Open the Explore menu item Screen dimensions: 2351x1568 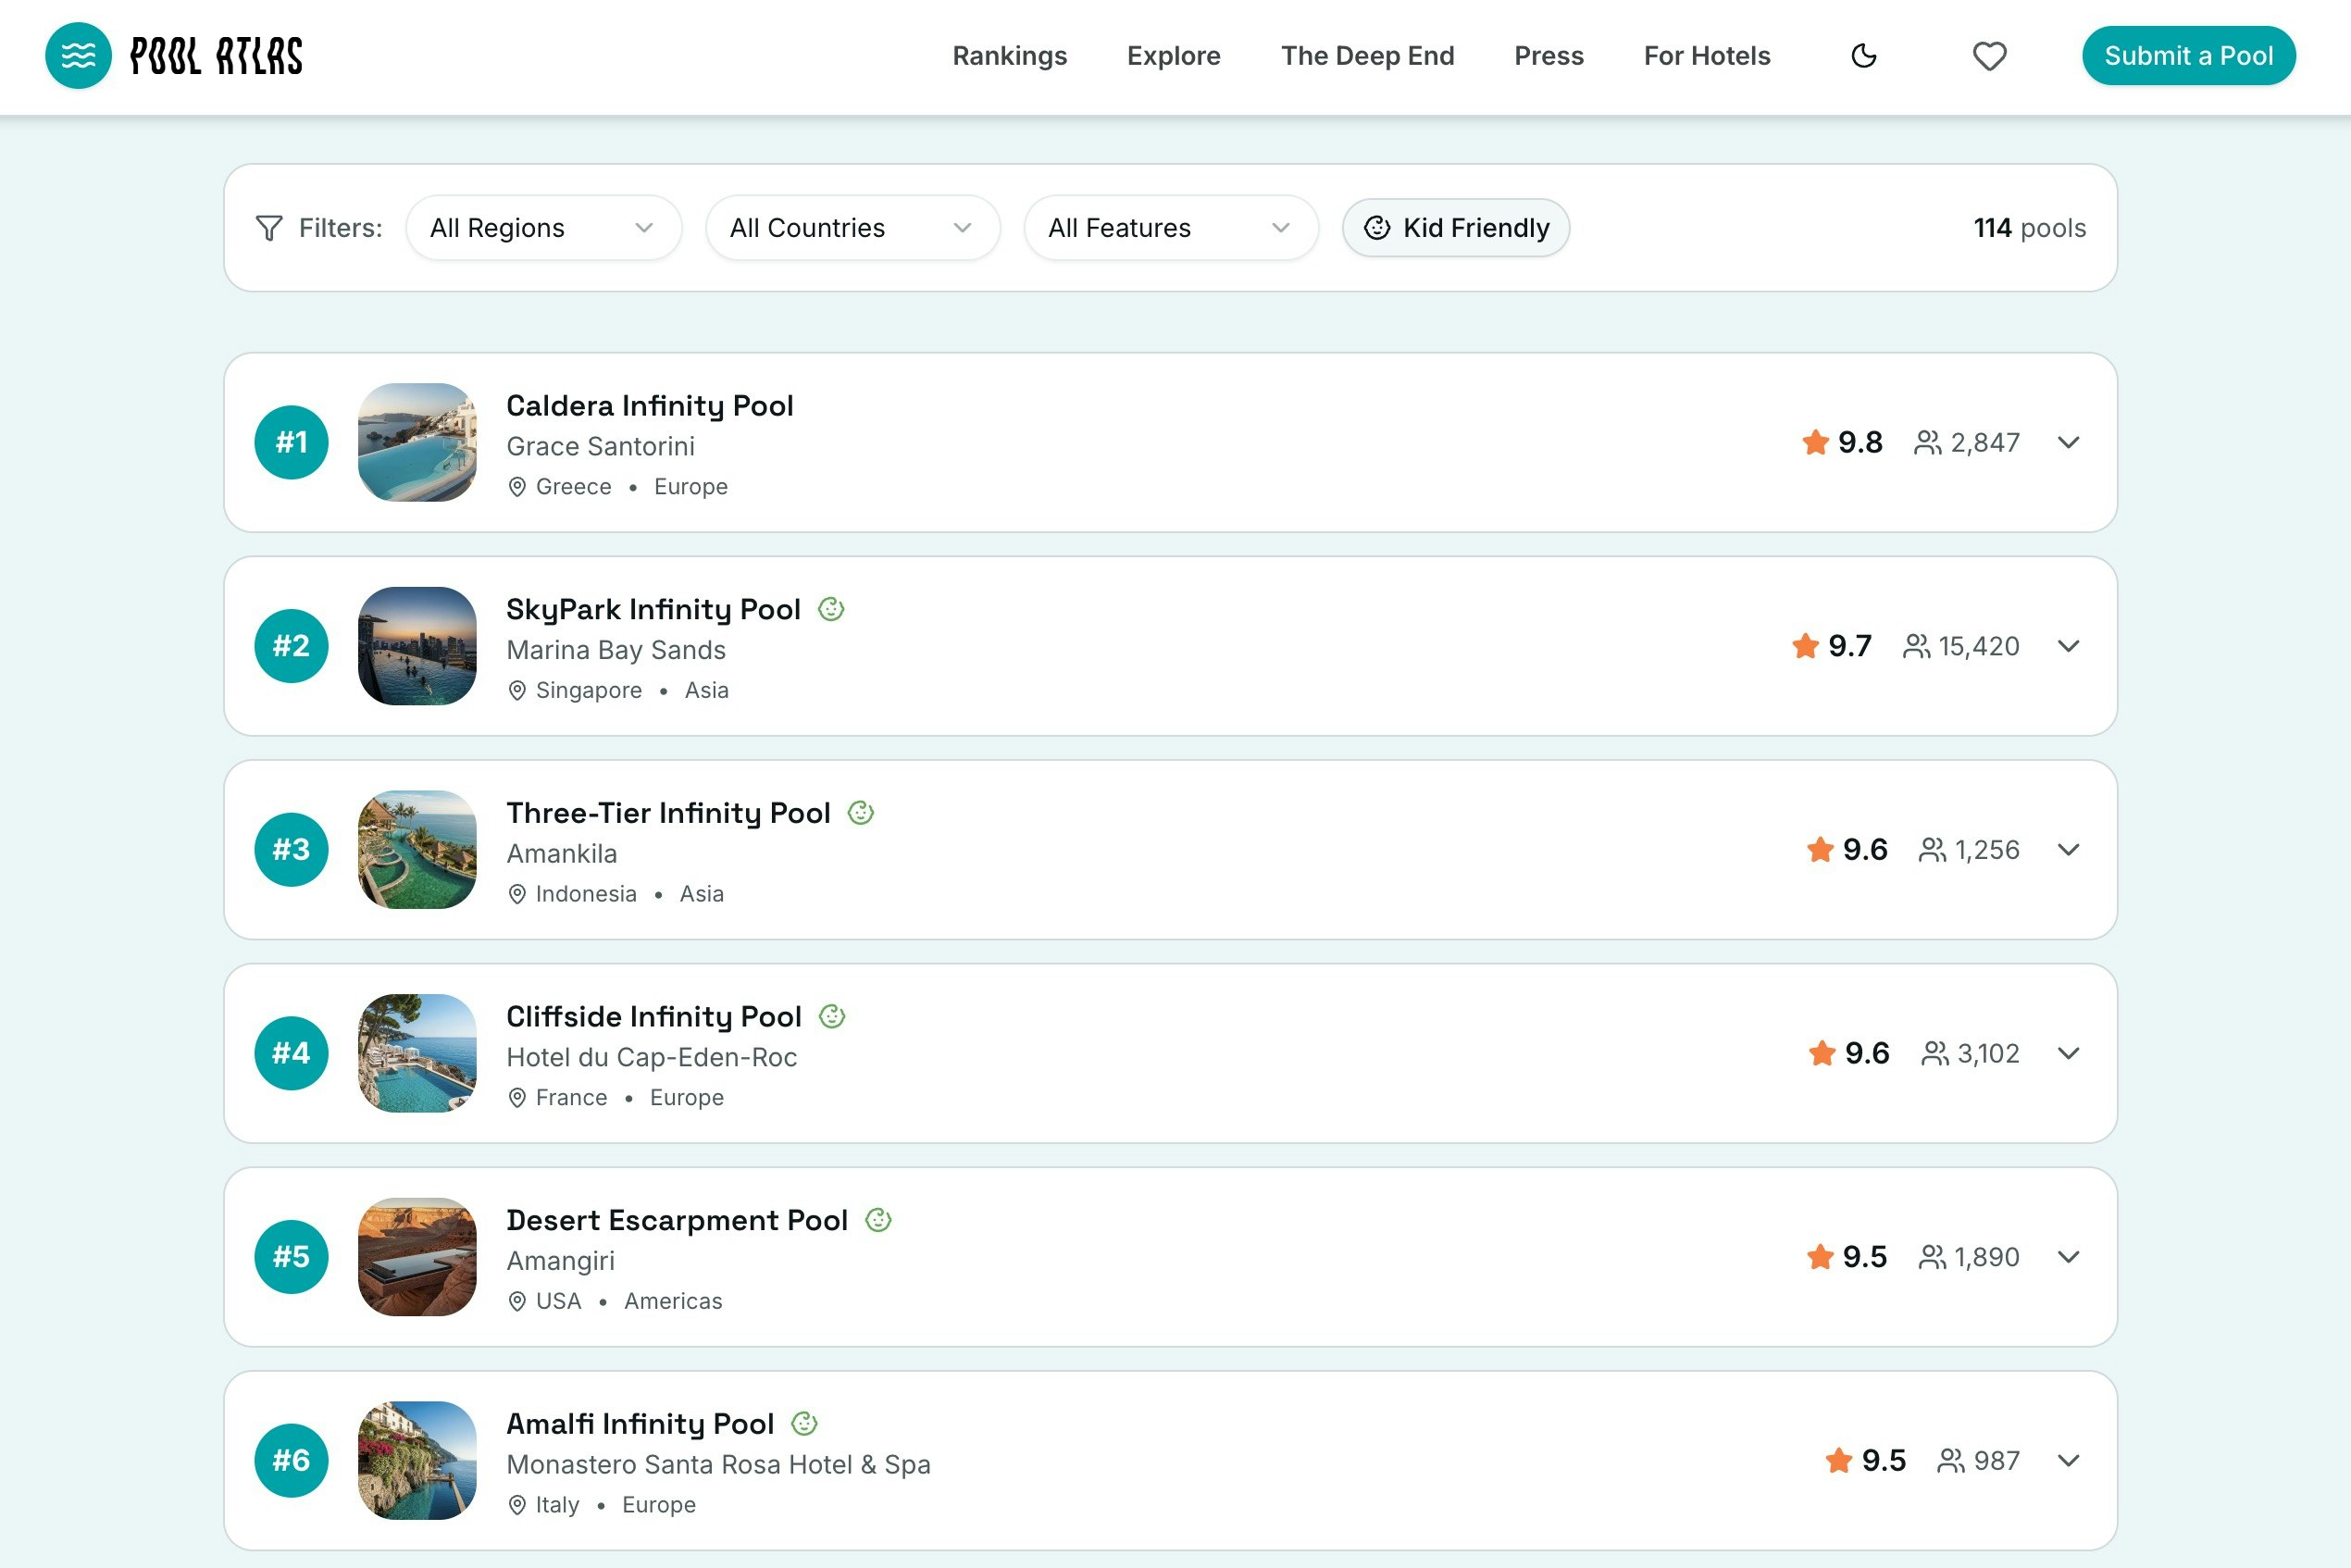(1173, 56)
